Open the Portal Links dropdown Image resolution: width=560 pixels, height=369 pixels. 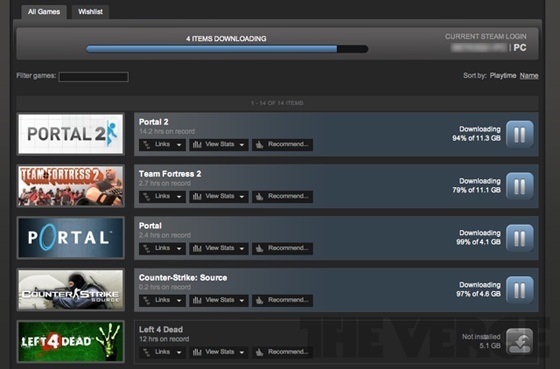pyautogui.click(x=162, y=248)
